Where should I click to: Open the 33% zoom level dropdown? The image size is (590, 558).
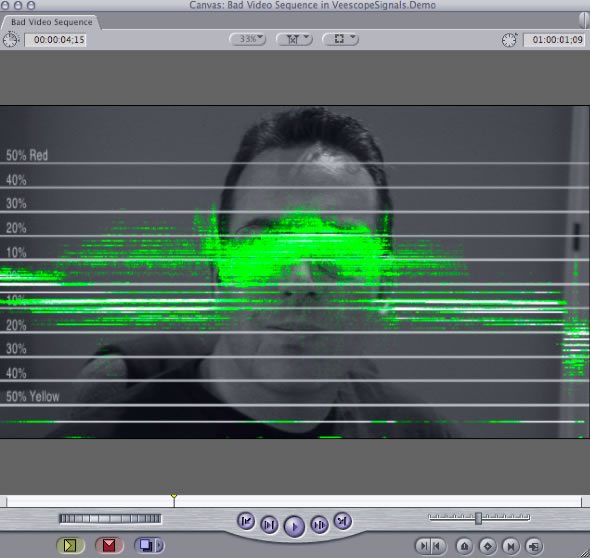[247, 39]
